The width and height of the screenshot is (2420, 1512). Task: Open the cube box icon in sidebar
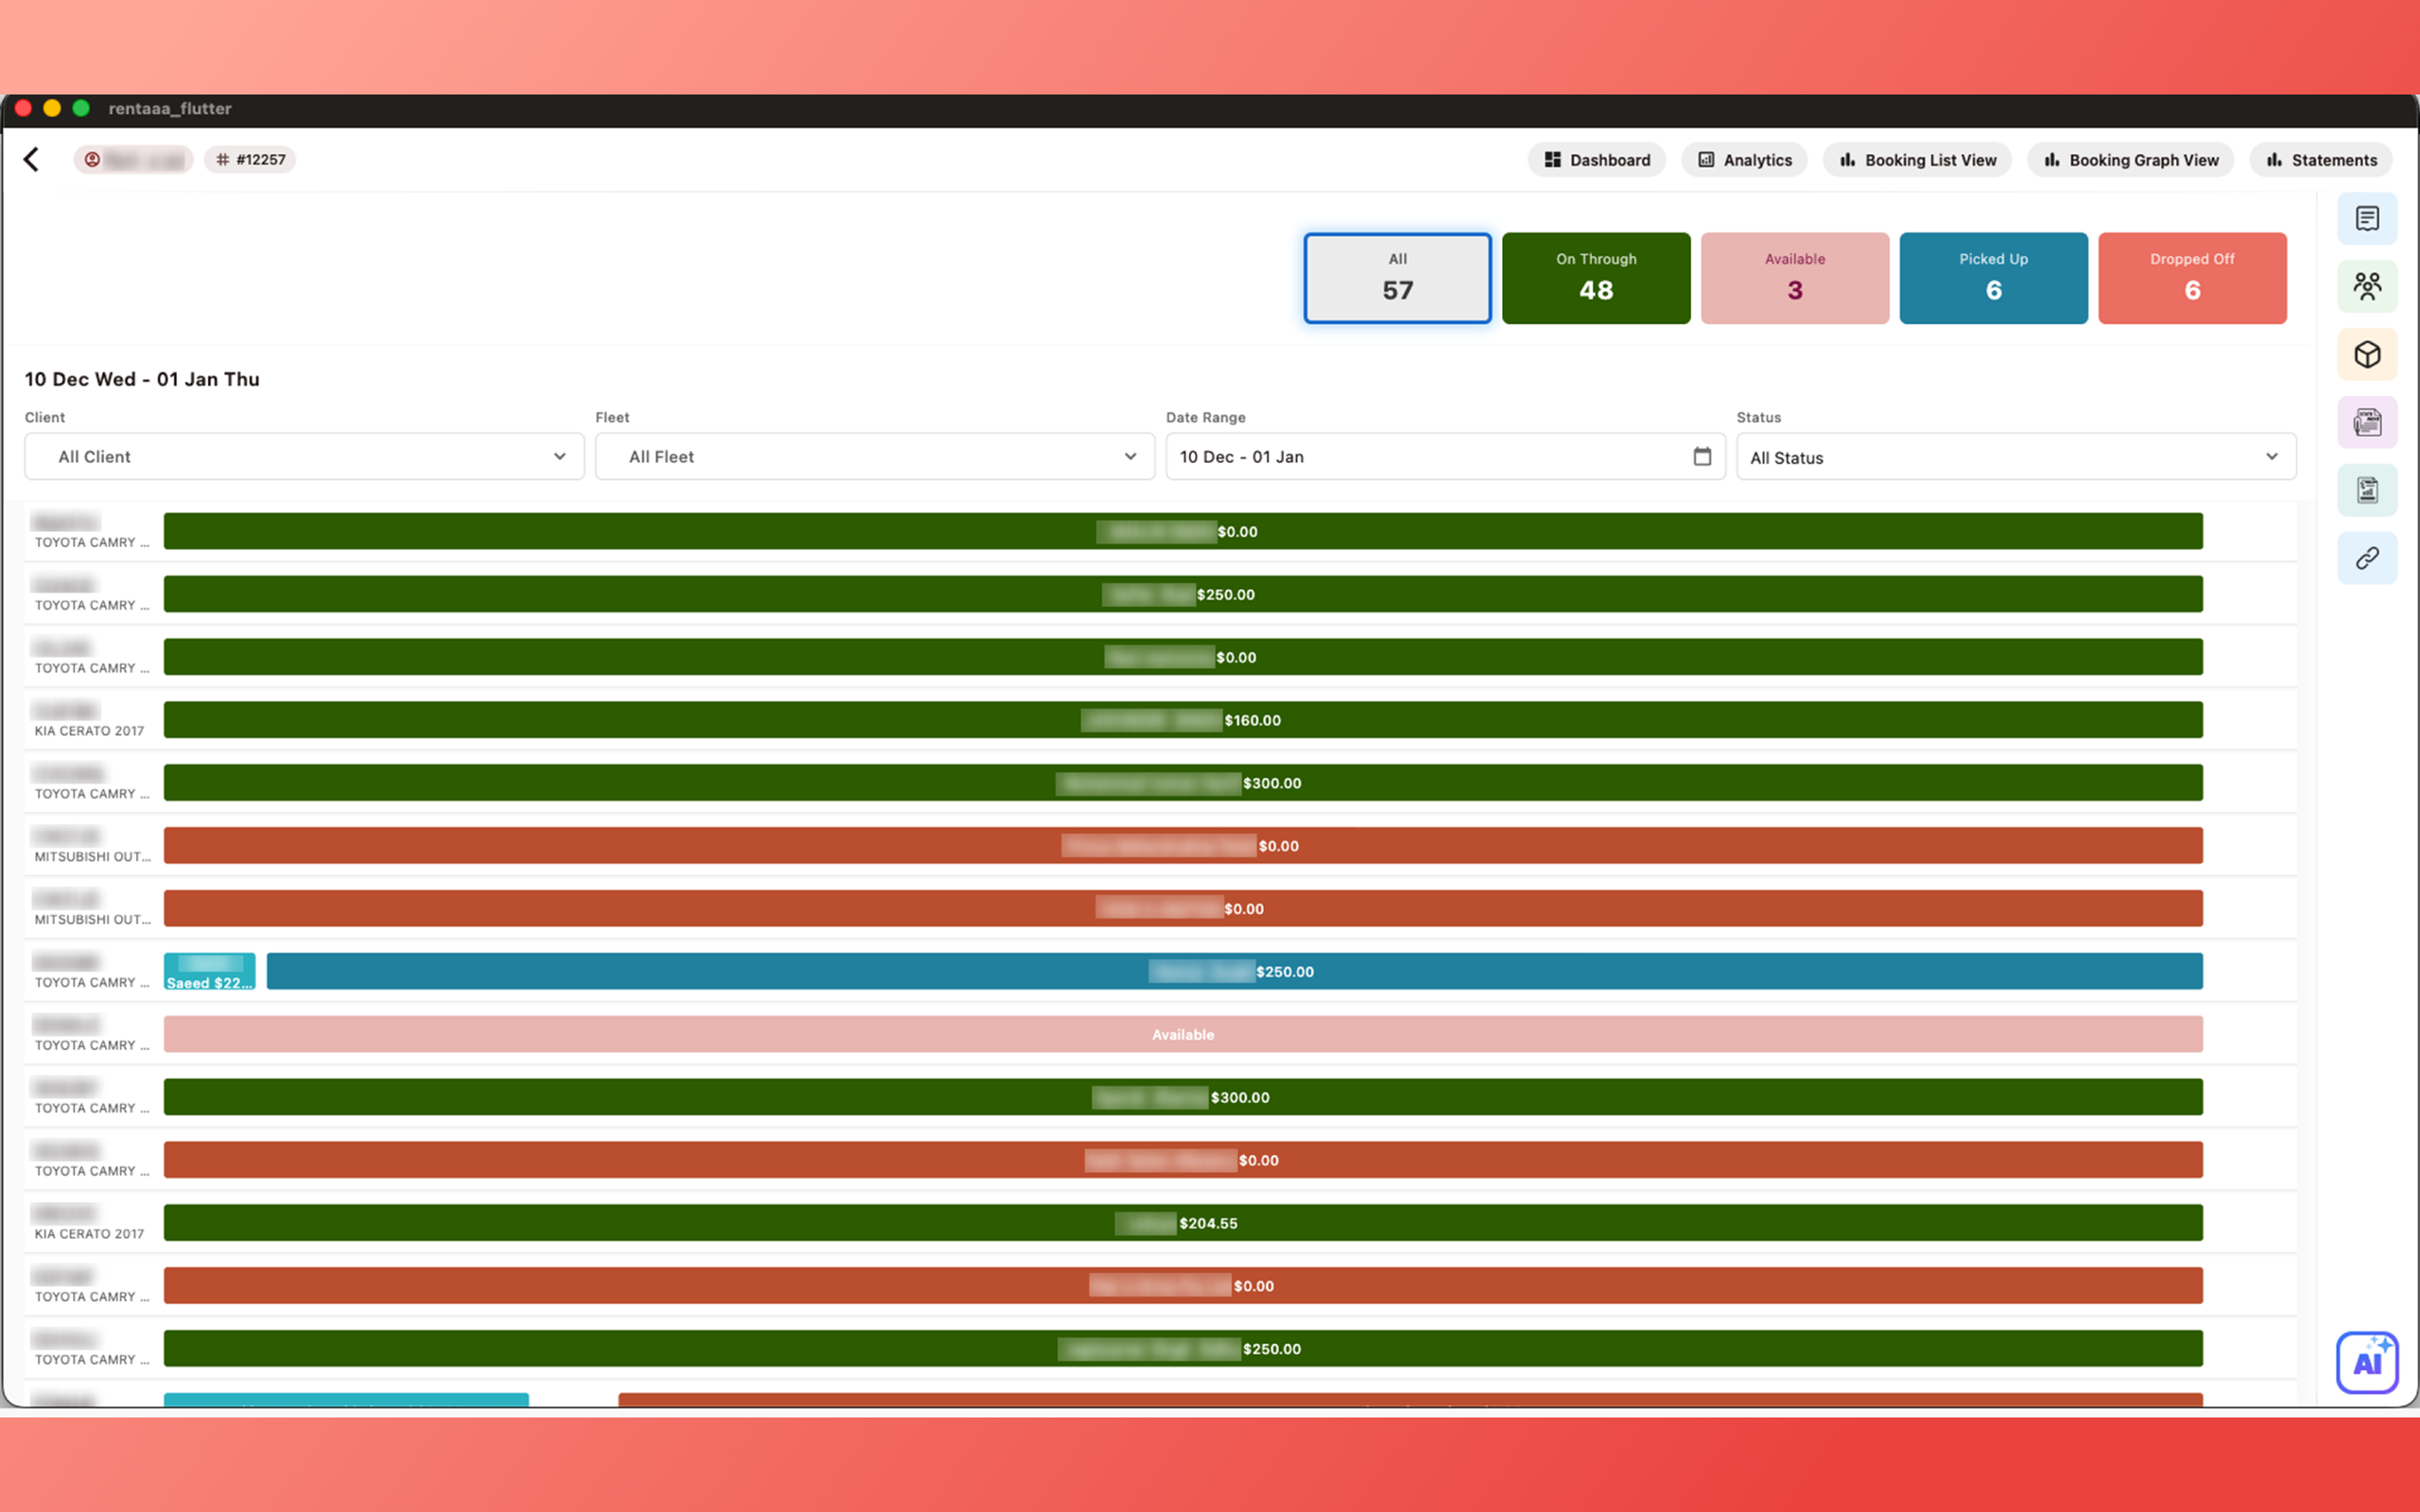(2367, 355)
